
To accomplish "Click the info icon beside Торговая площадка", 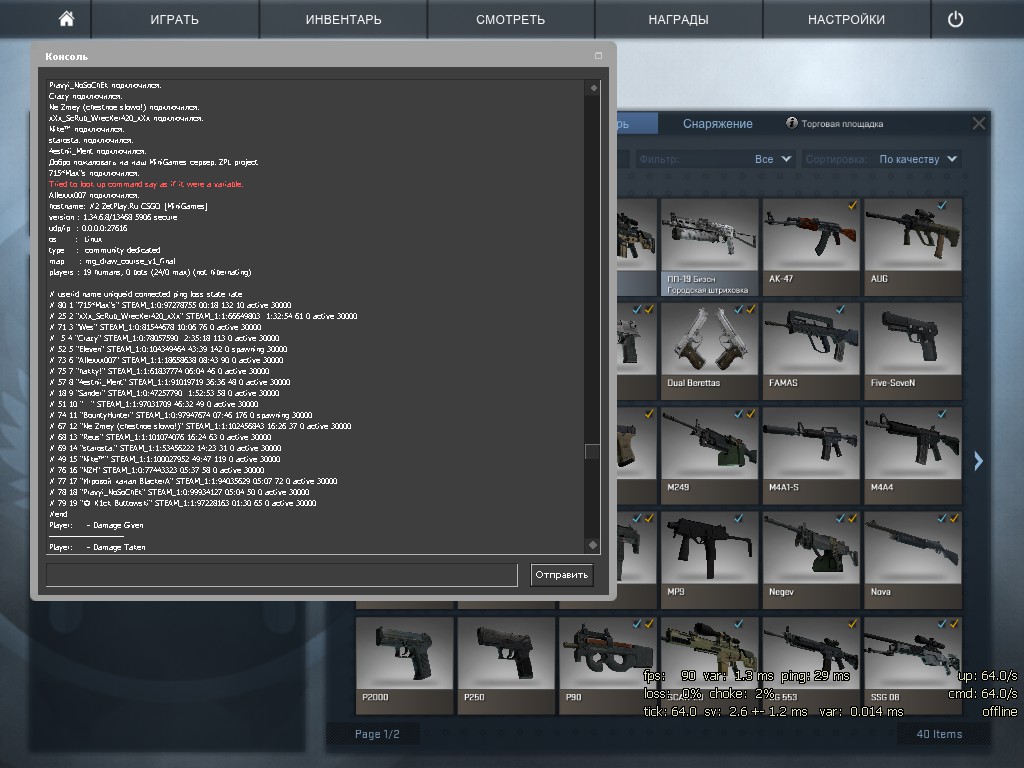I will (x=792, y=123).
